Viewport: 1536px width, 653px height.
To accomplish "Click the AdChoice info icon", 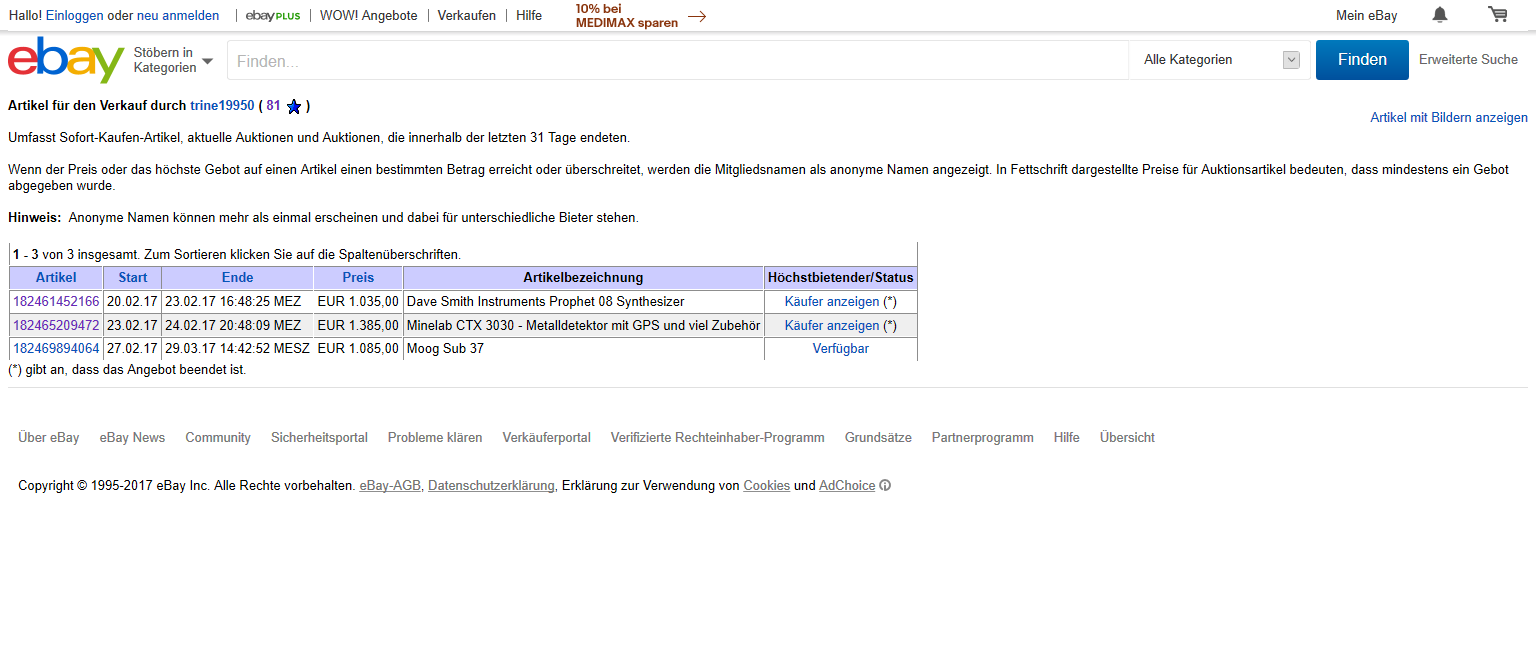I will tap(885, 486).
